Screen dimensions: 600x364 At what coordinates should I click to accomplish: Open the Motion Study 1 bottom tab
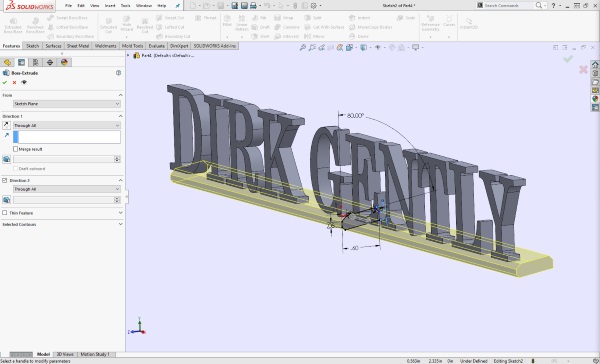click(95, 354)
